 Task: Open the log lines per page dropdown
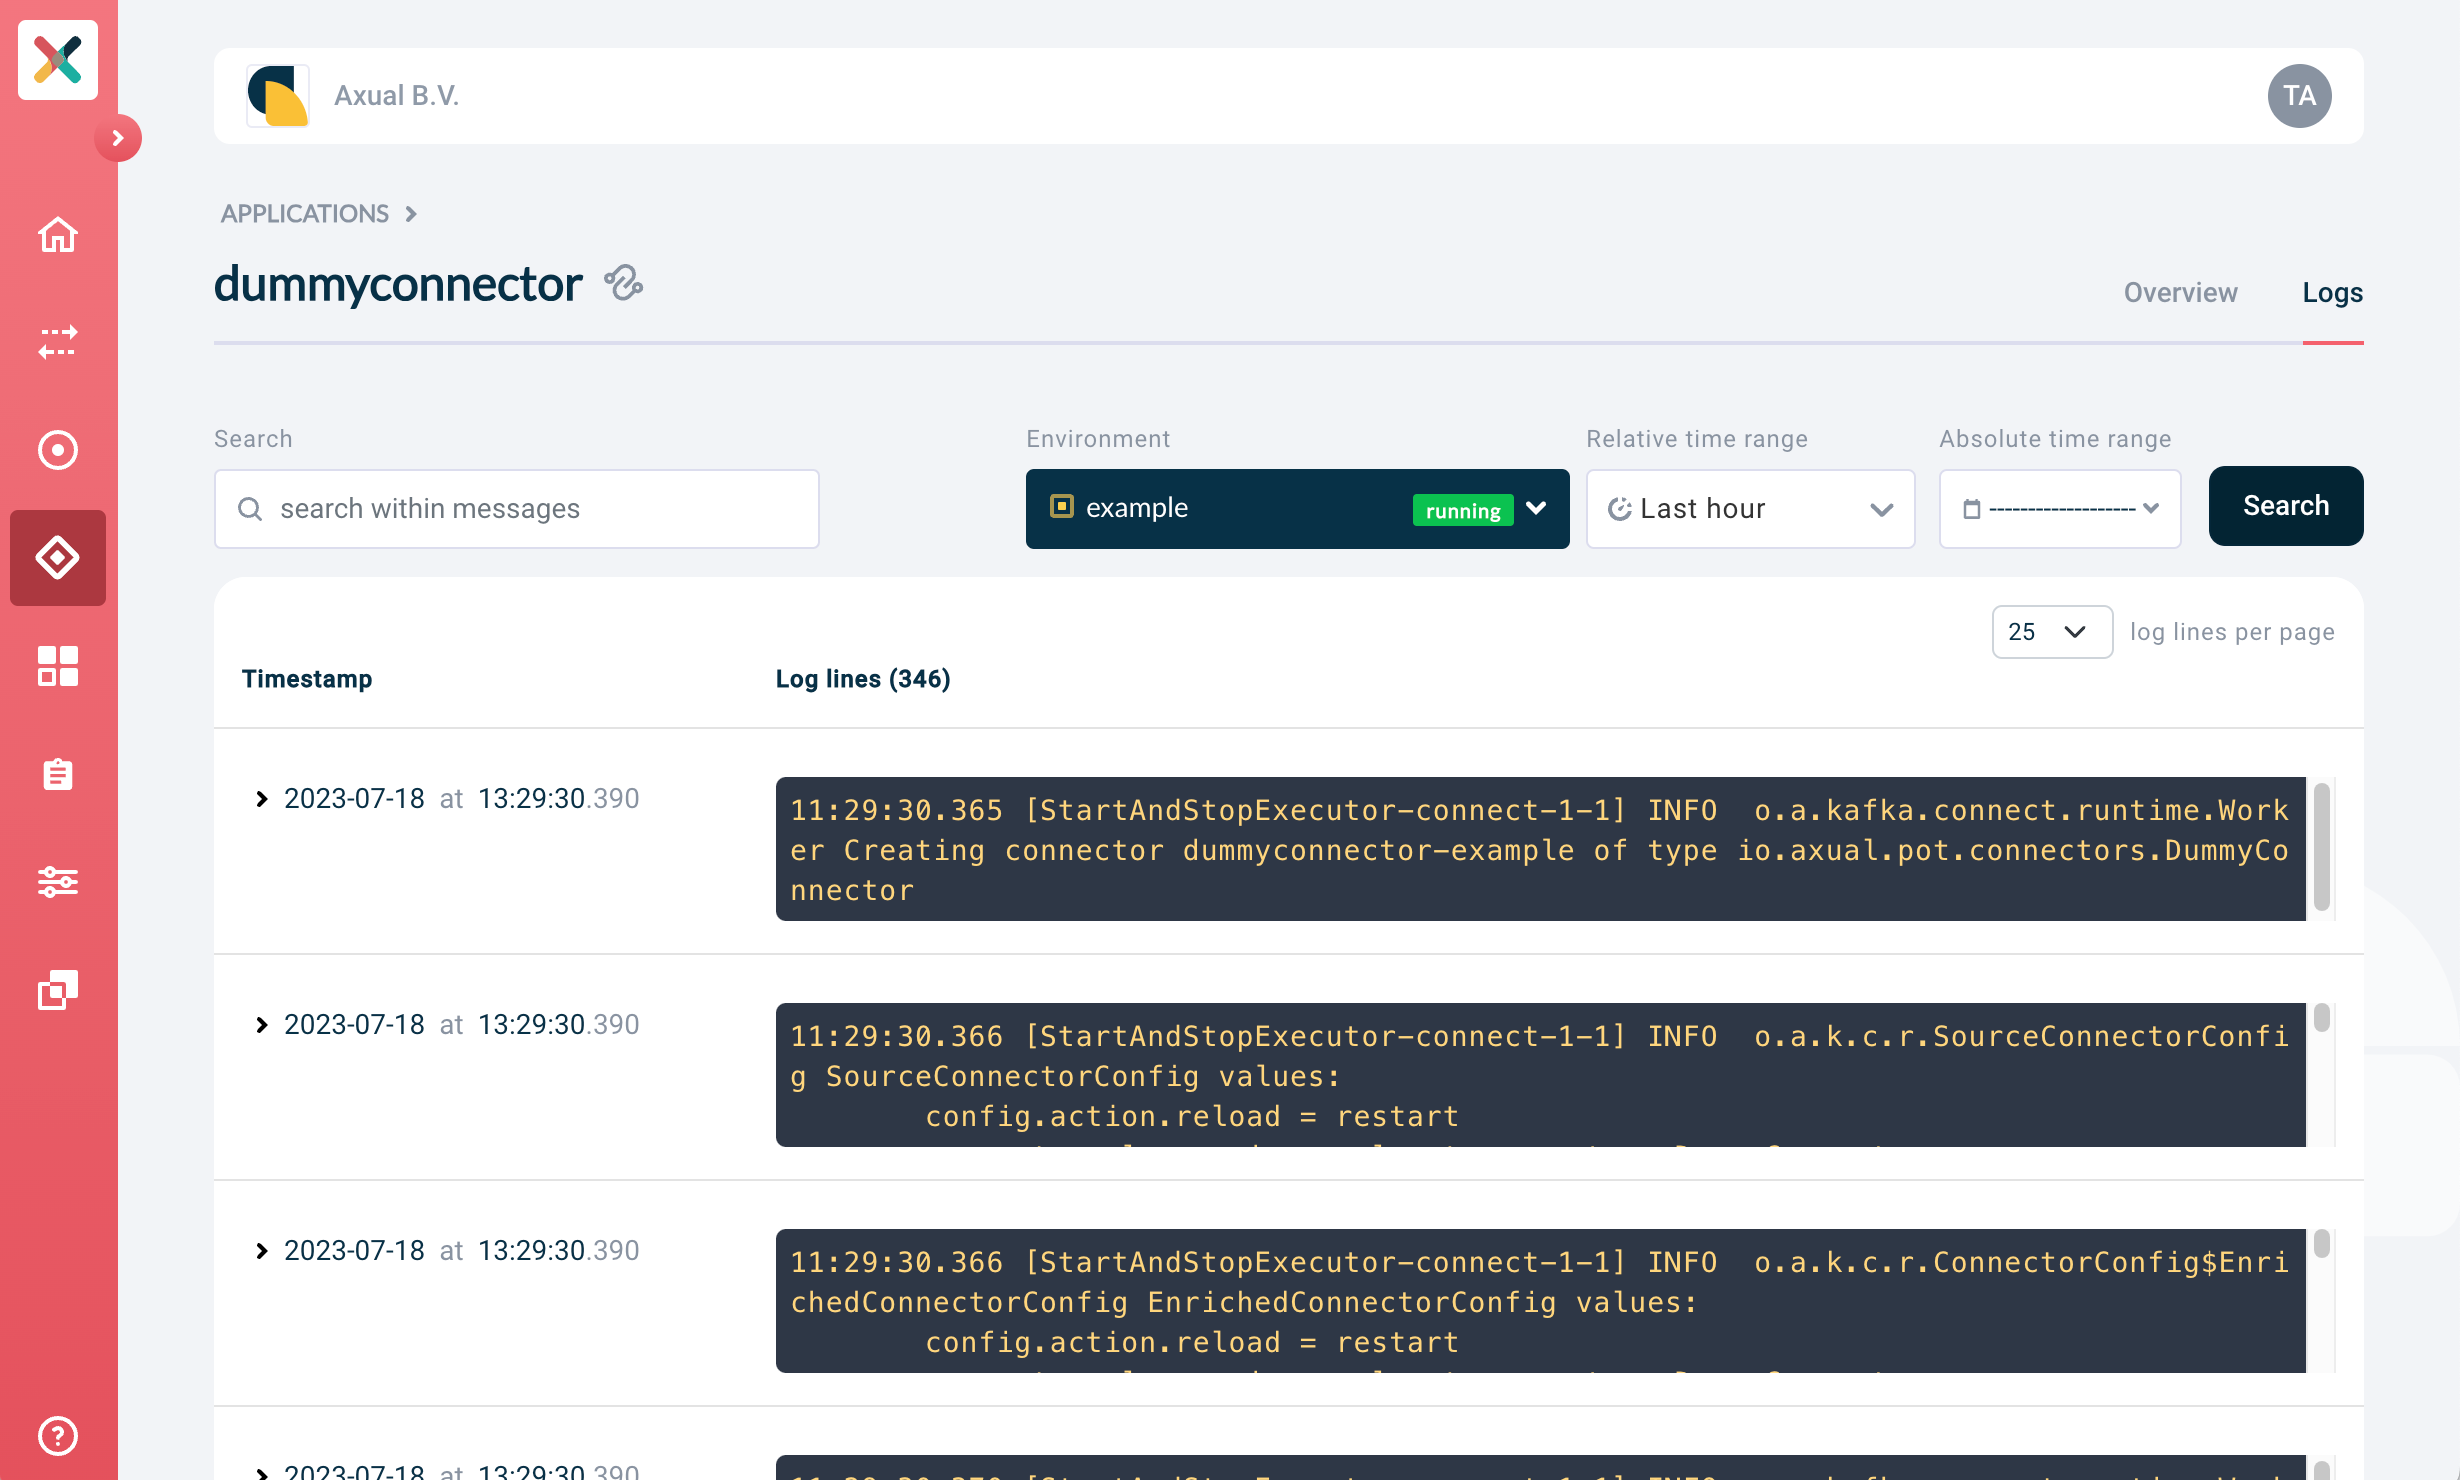(x=2051, y=631)
